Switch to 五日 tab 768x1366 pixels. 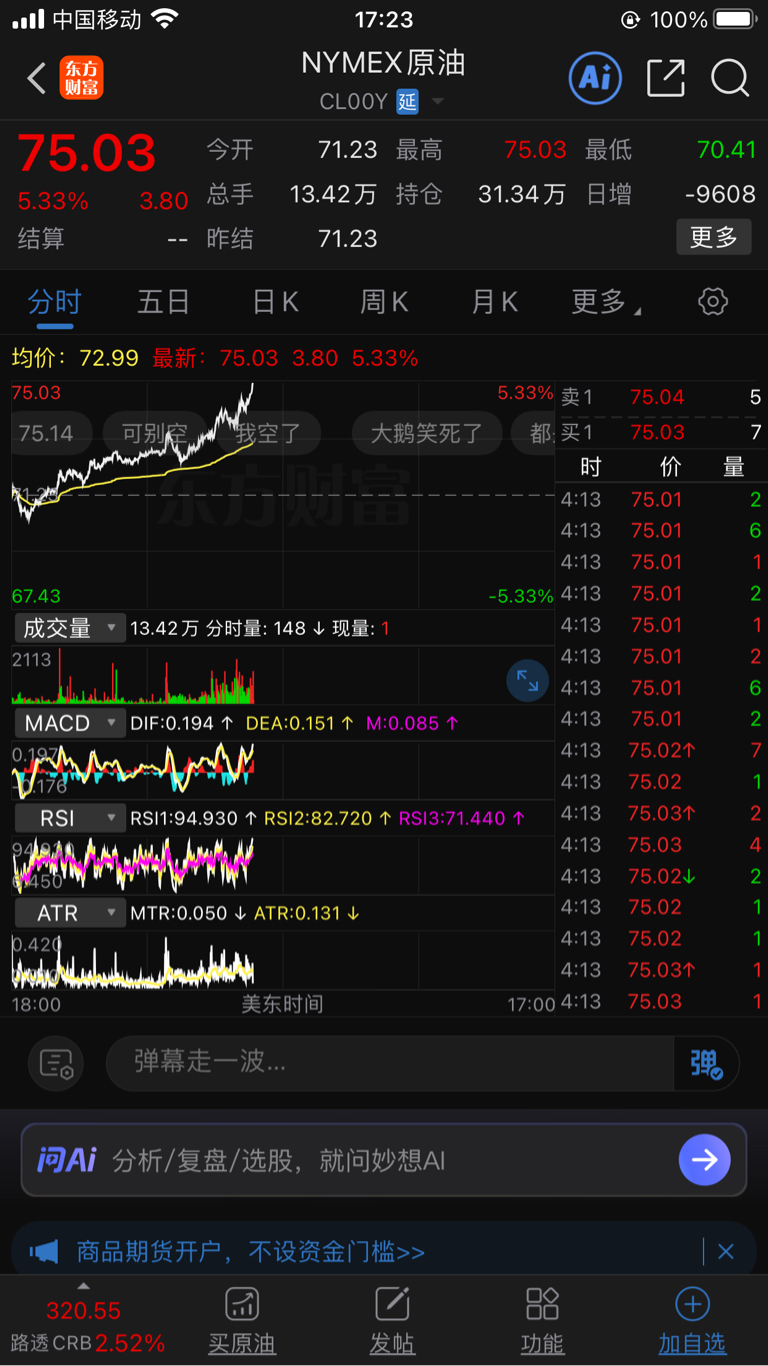click(164, 301)
